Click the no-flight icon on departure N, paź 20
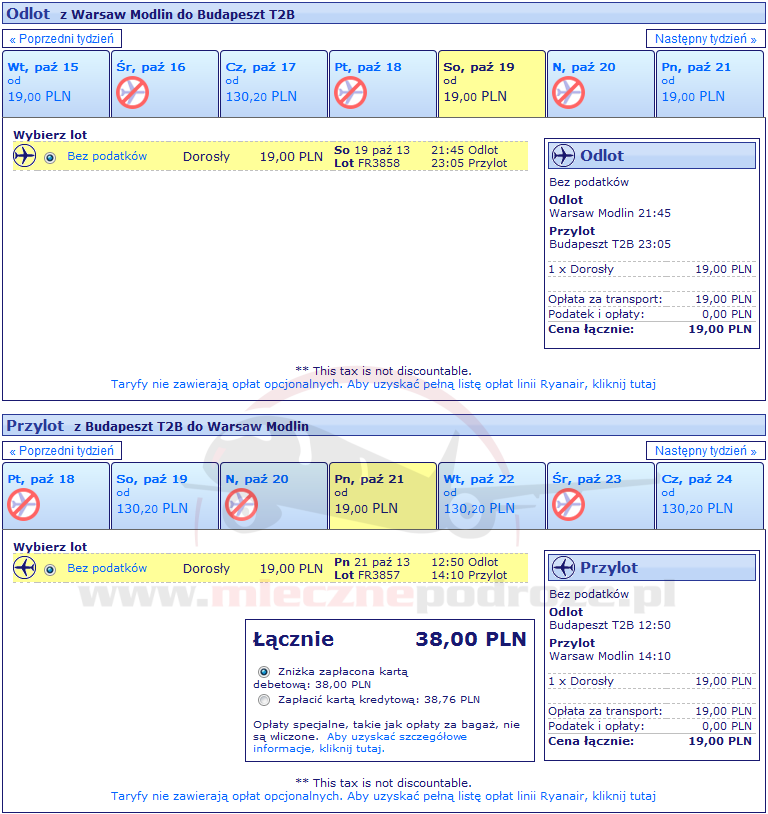 pyautogui.click(x=568, y=93)
